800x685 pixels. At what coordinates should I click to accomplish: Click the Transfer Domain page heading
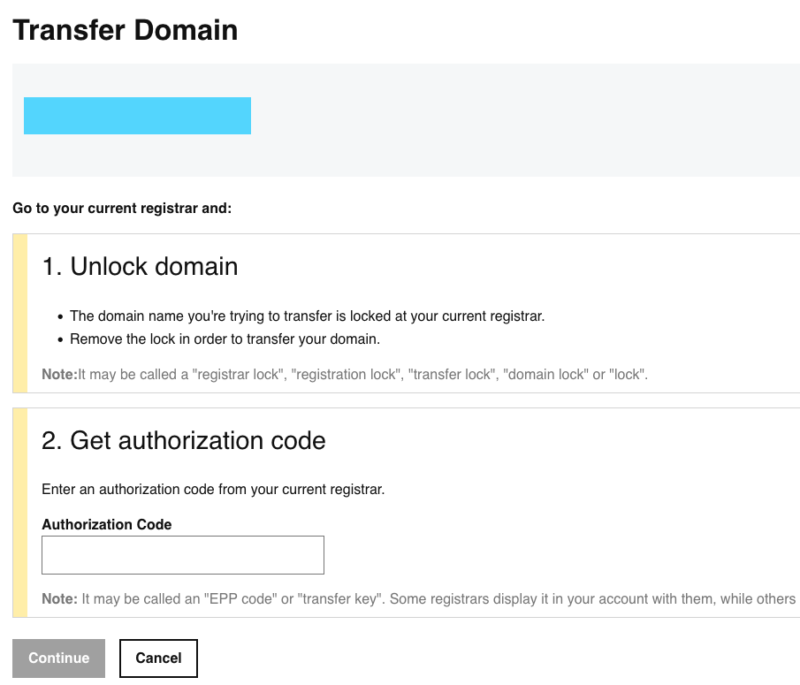pos(125,30)
